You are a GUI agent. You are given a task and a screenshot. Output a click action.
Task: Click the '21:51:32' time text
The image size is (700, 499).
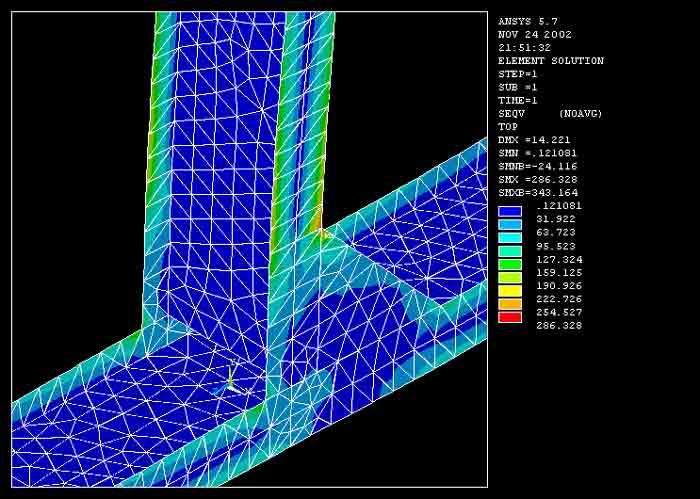(525, 48)
